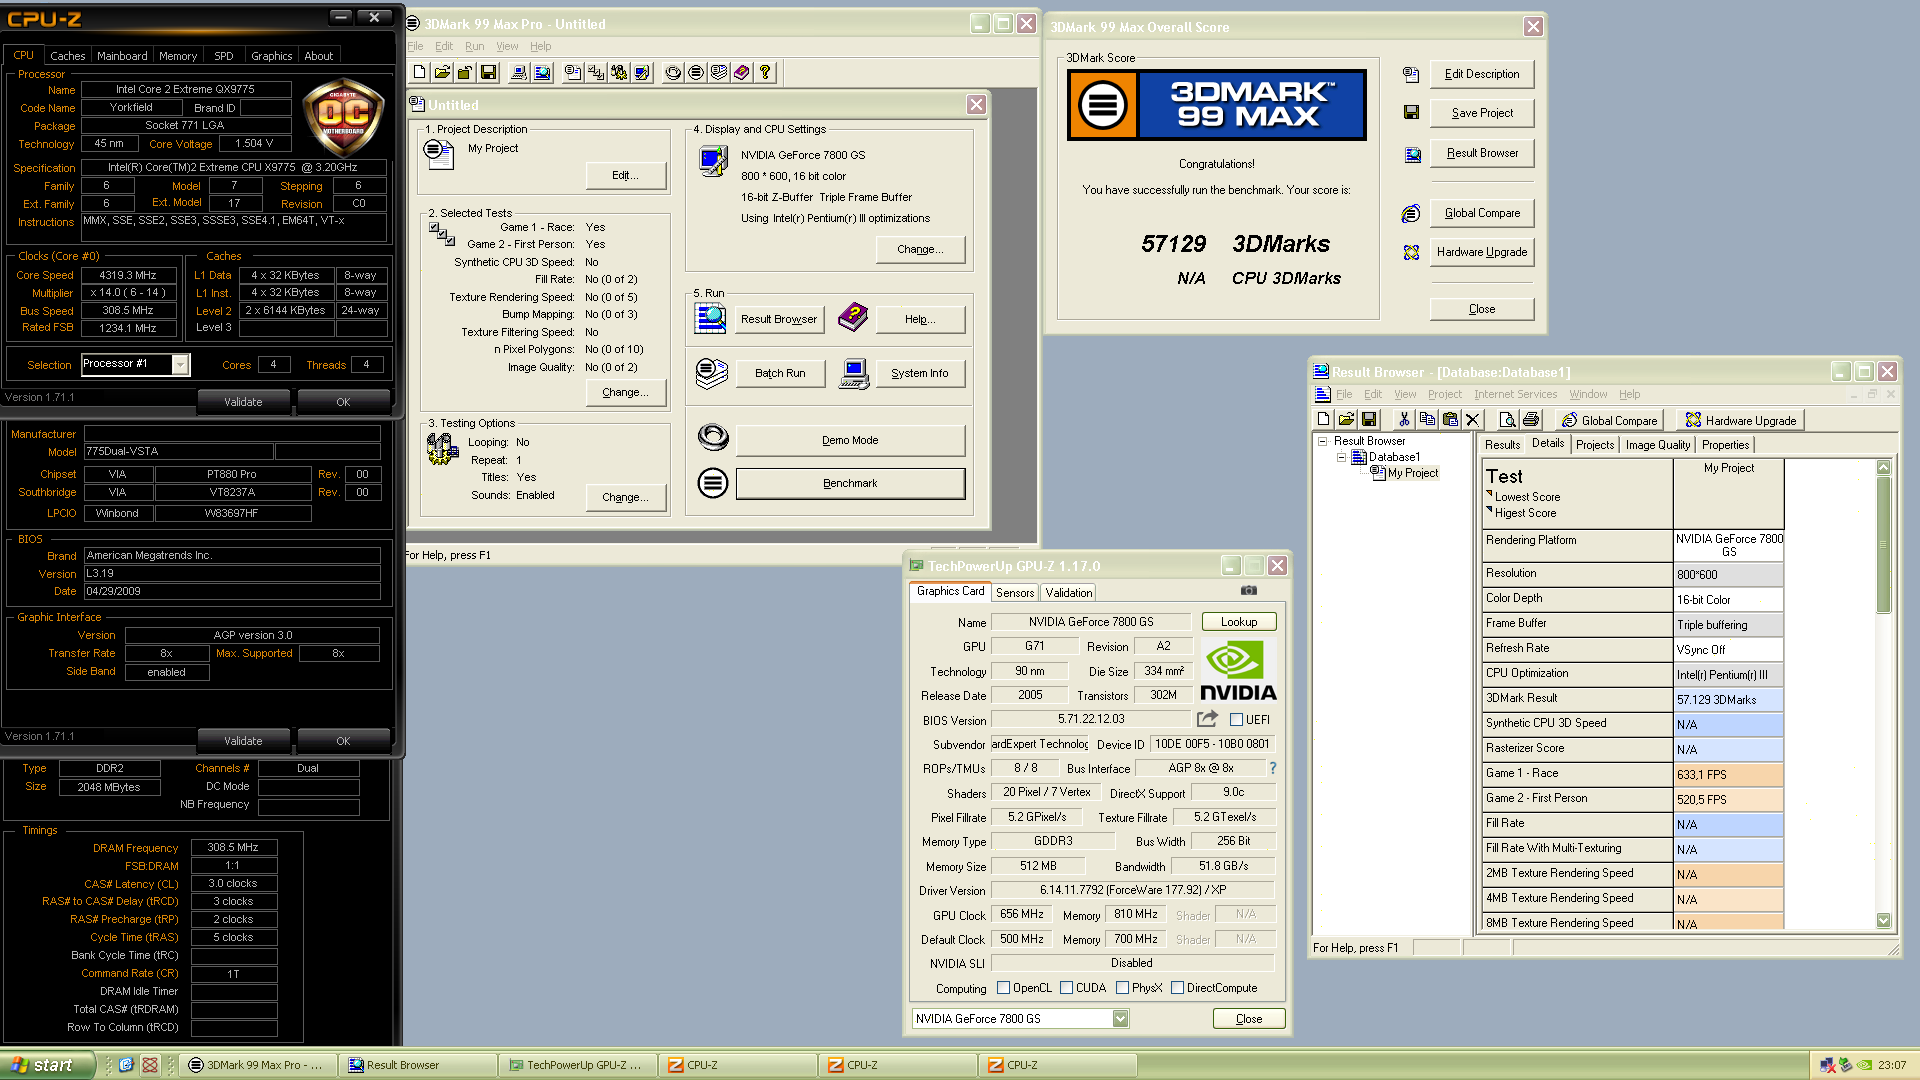Click the cut scissors icon in Result Browser

pos(1404,420)
